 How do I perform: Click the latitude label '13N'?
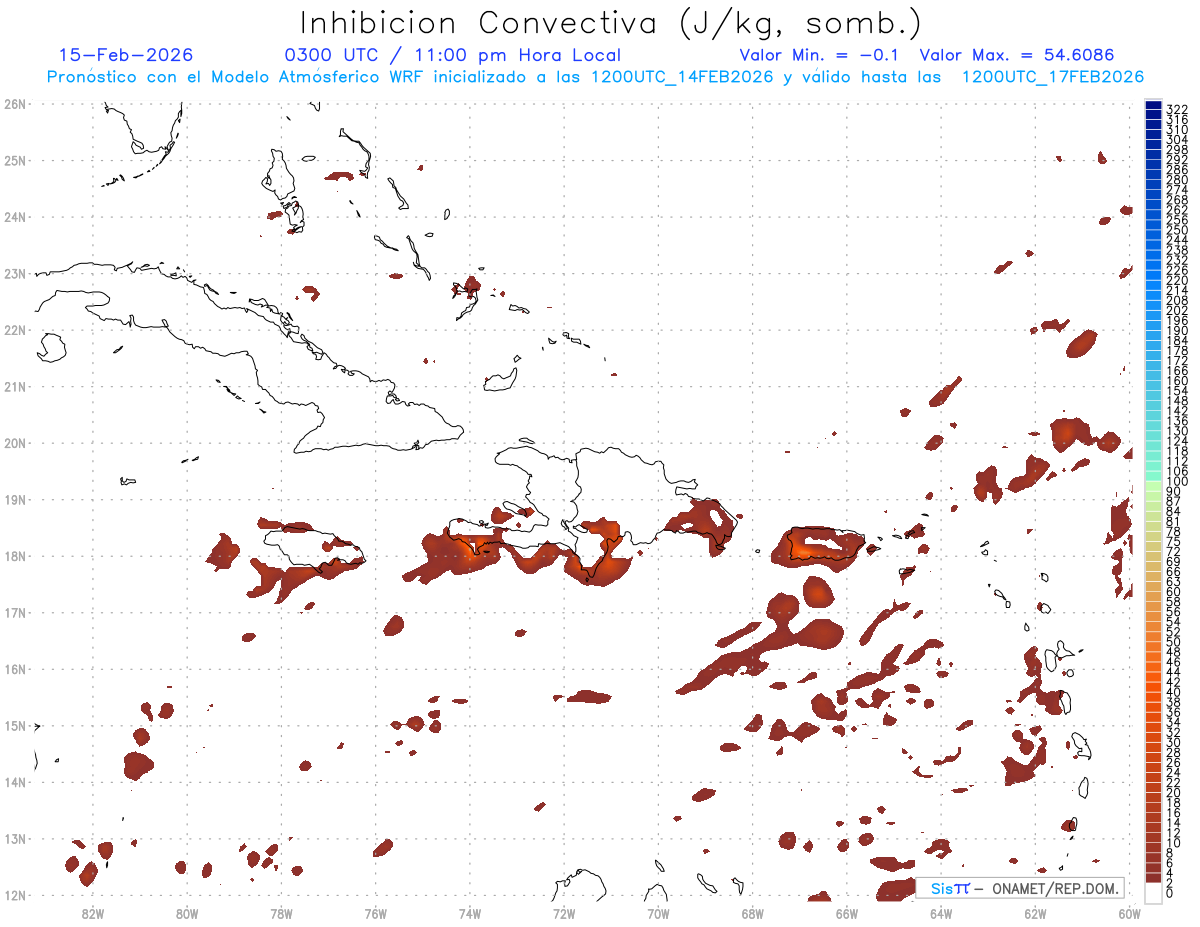coord(14,839)
